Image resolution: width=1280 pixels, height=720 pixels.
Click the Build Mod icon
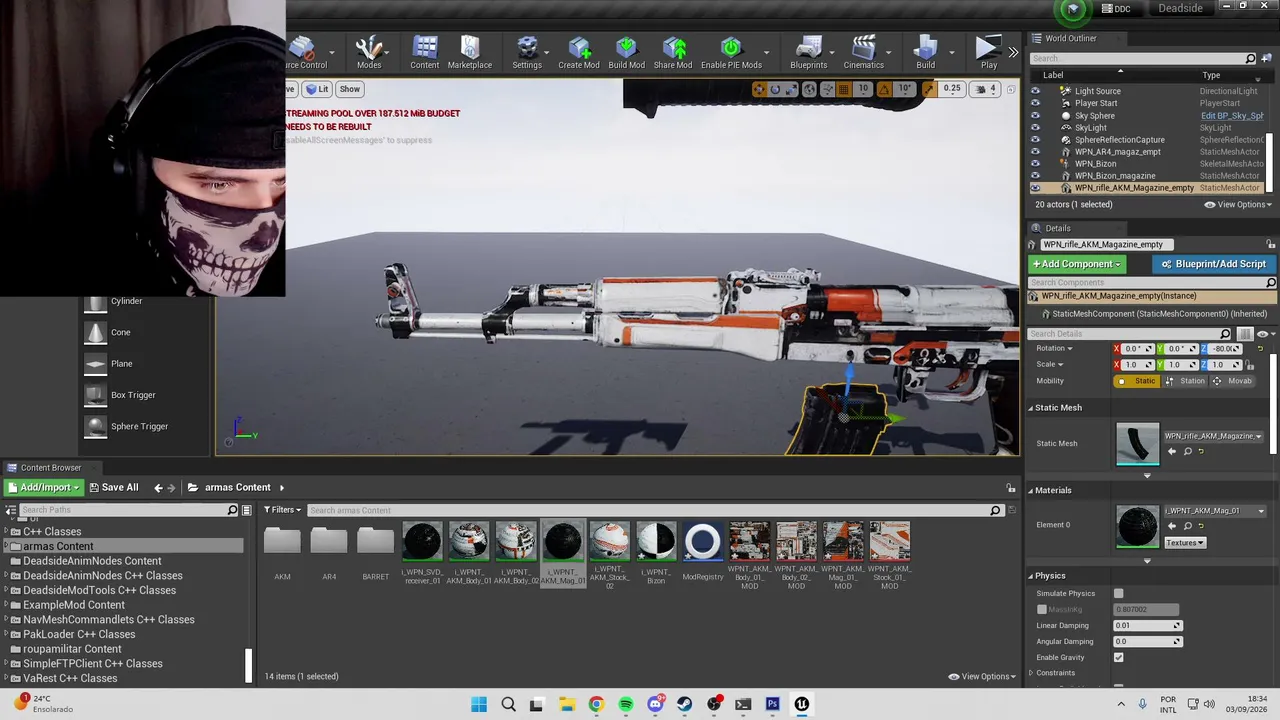(x=626, y=52)
